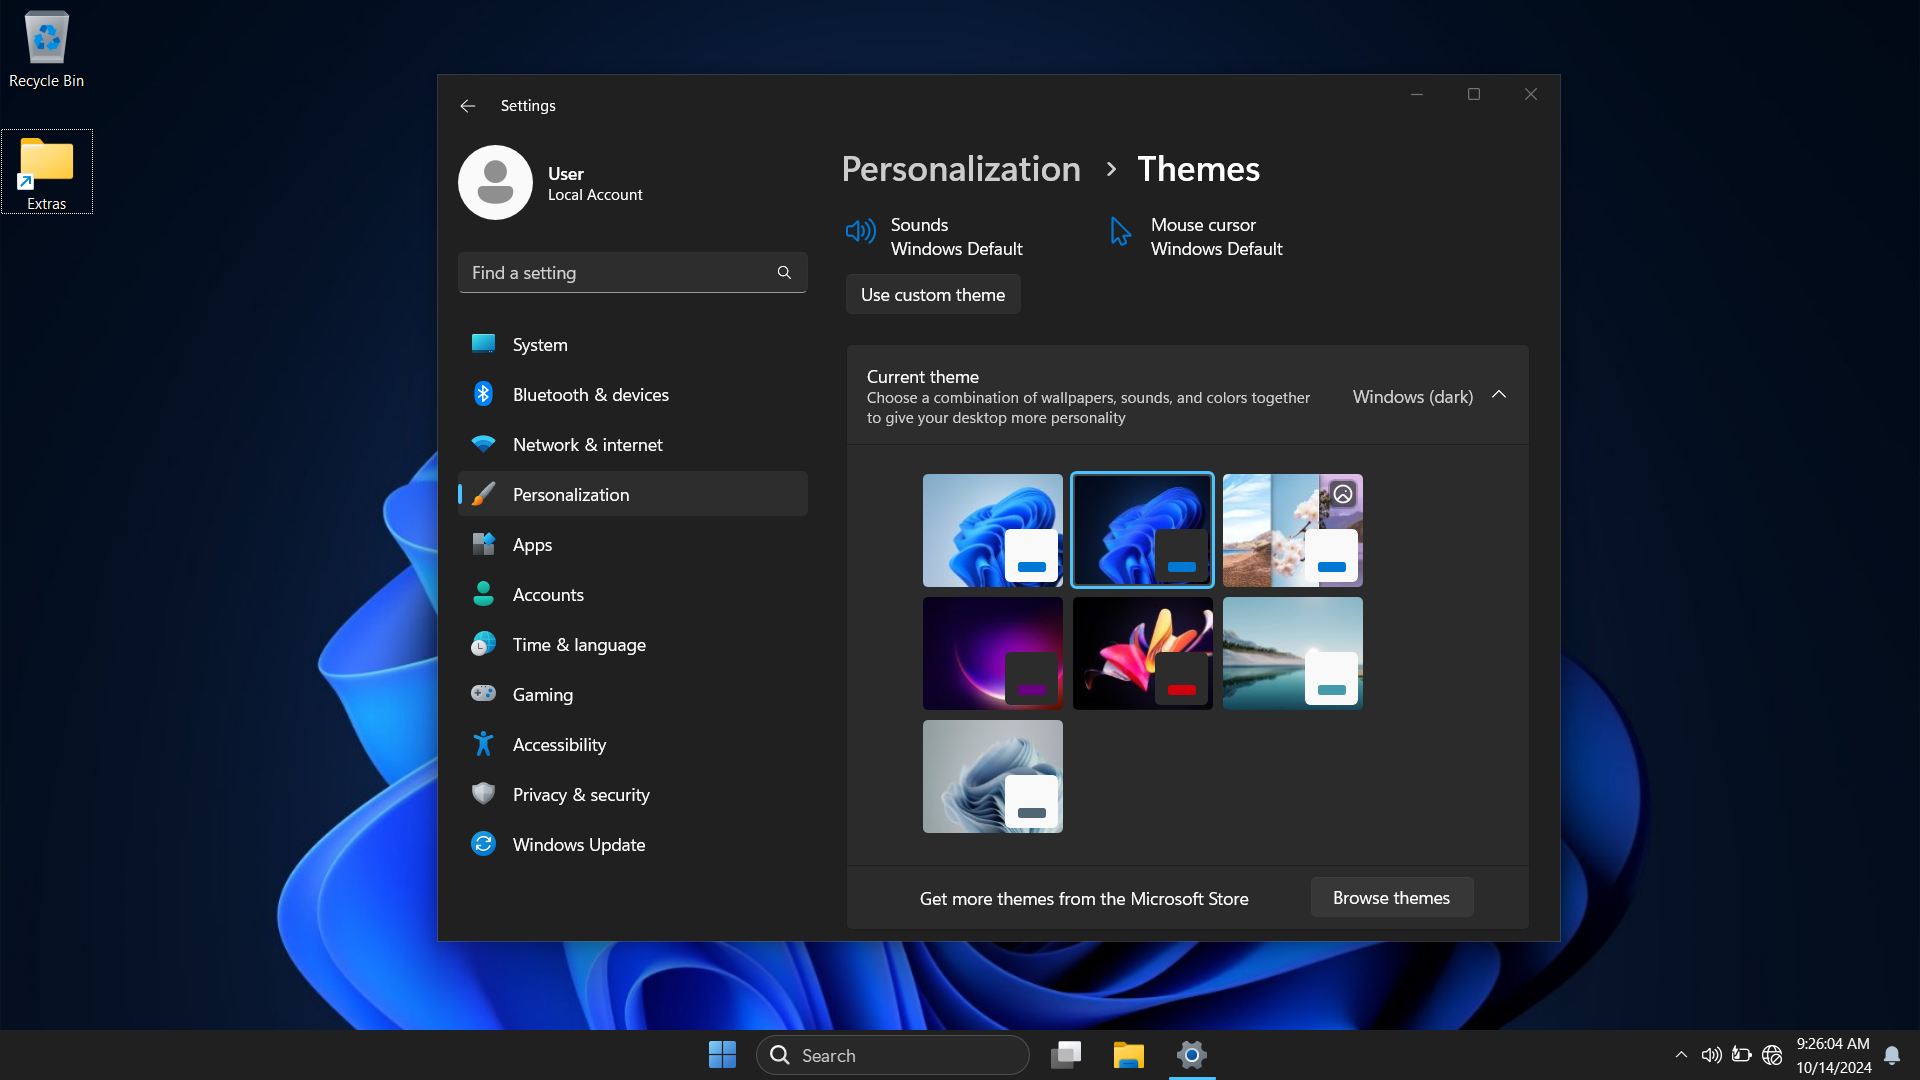The height and width of the screenshot is (1080, 1920).
Task: Click the Personalization paintbrush icon
Action: click(x=483, y=494)
